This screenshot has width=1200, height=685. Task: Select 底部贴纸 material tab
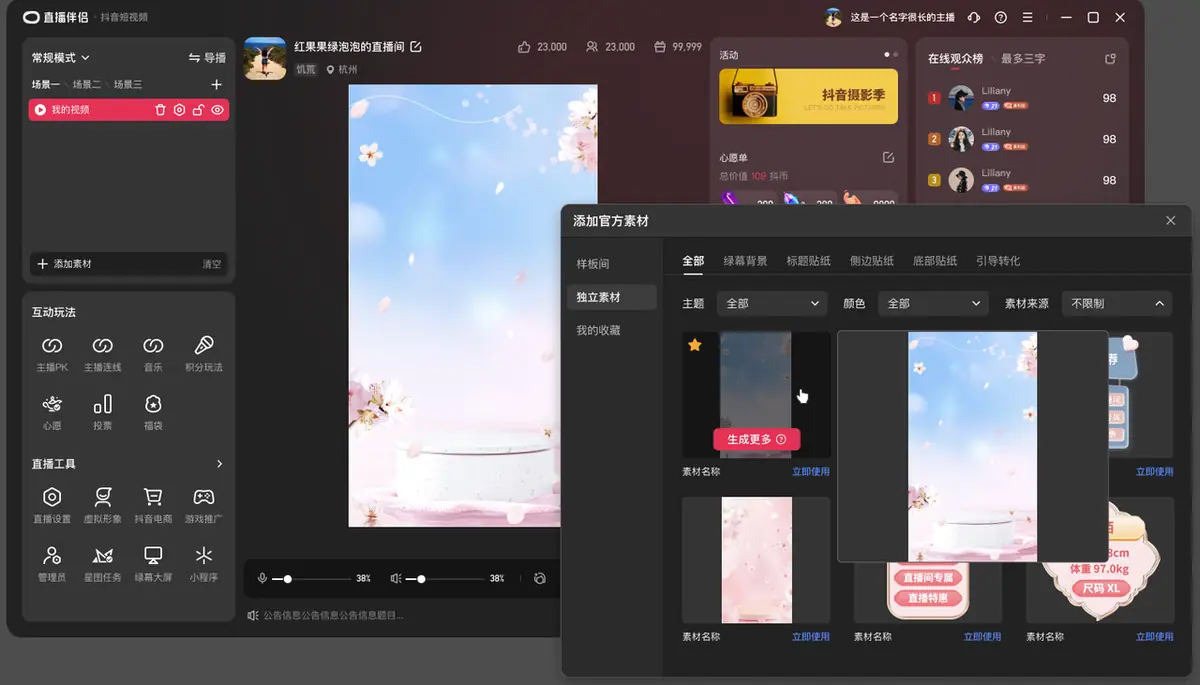(935, 261)
